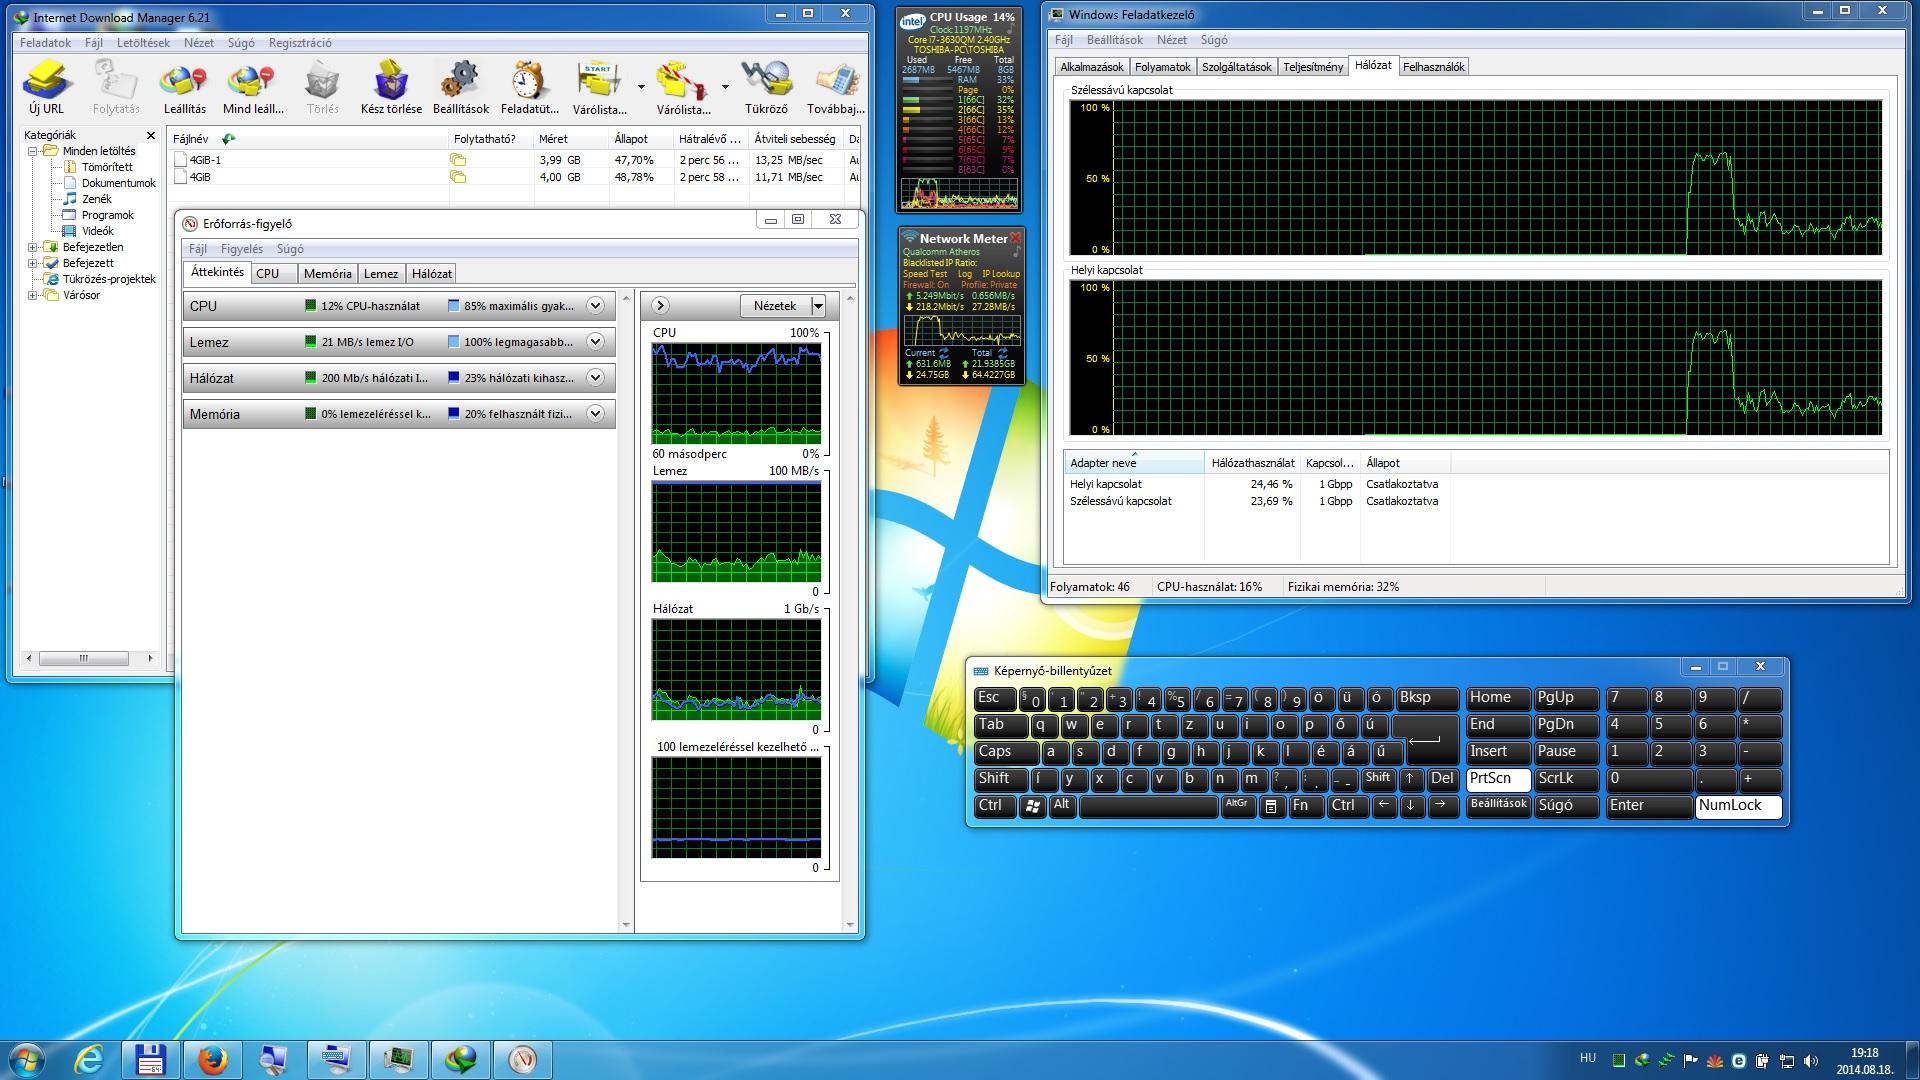Open Firefox from the taskbar
1920x1080 pixels.
point(212,1059)
